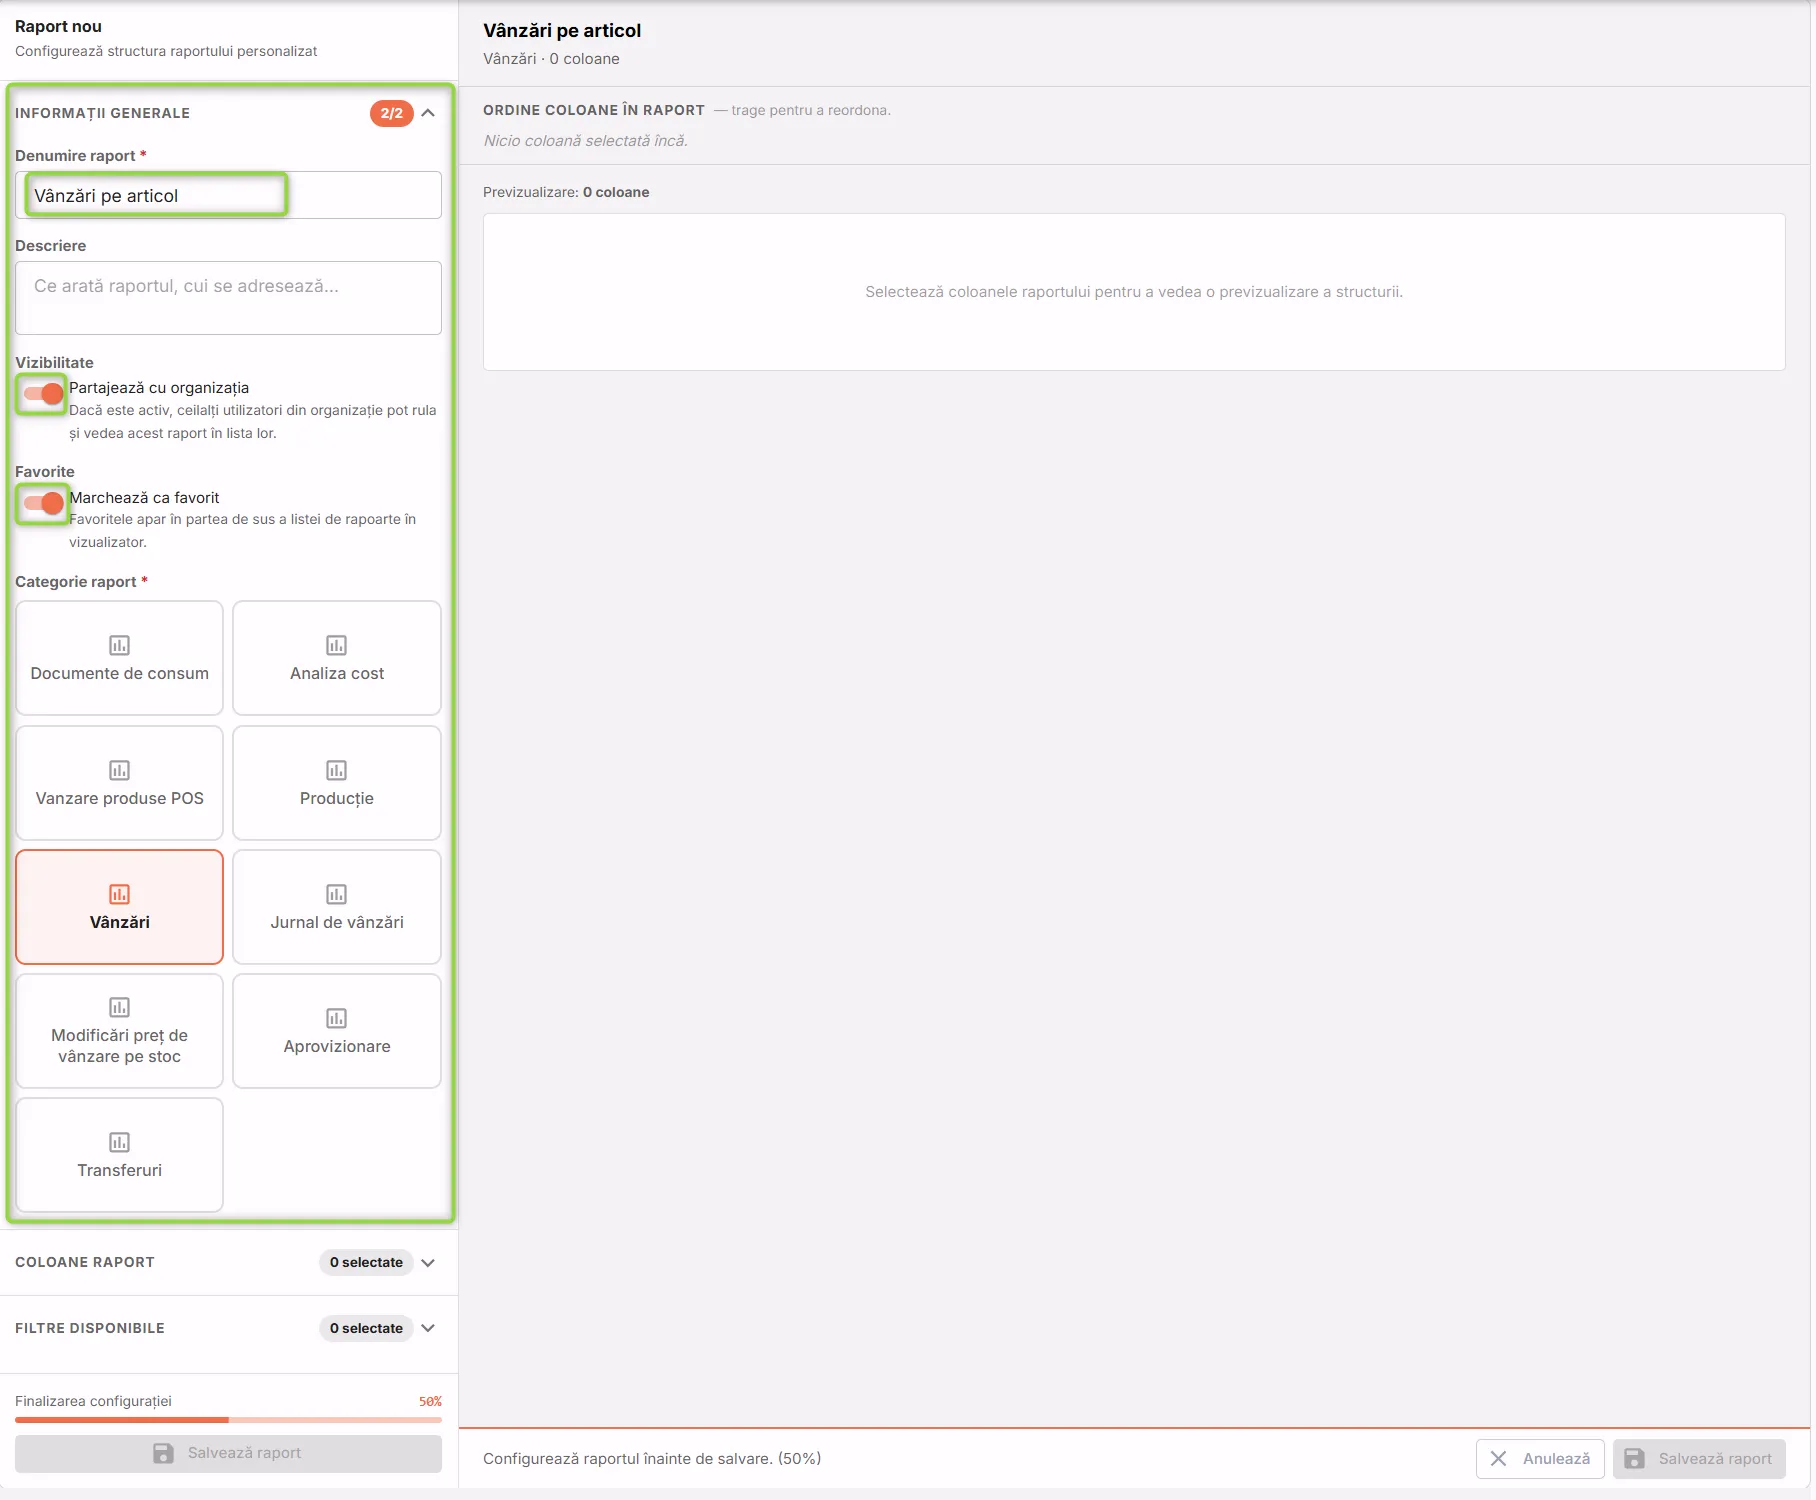Click the Vanzare produse POS chart icon
This screenshot has width=1816, height=1500.
tap(119, 770)
